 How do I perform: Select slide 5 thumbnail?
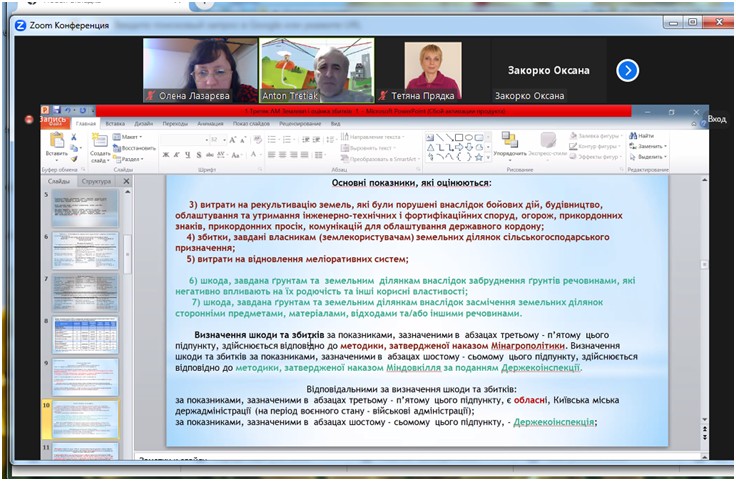85,207
